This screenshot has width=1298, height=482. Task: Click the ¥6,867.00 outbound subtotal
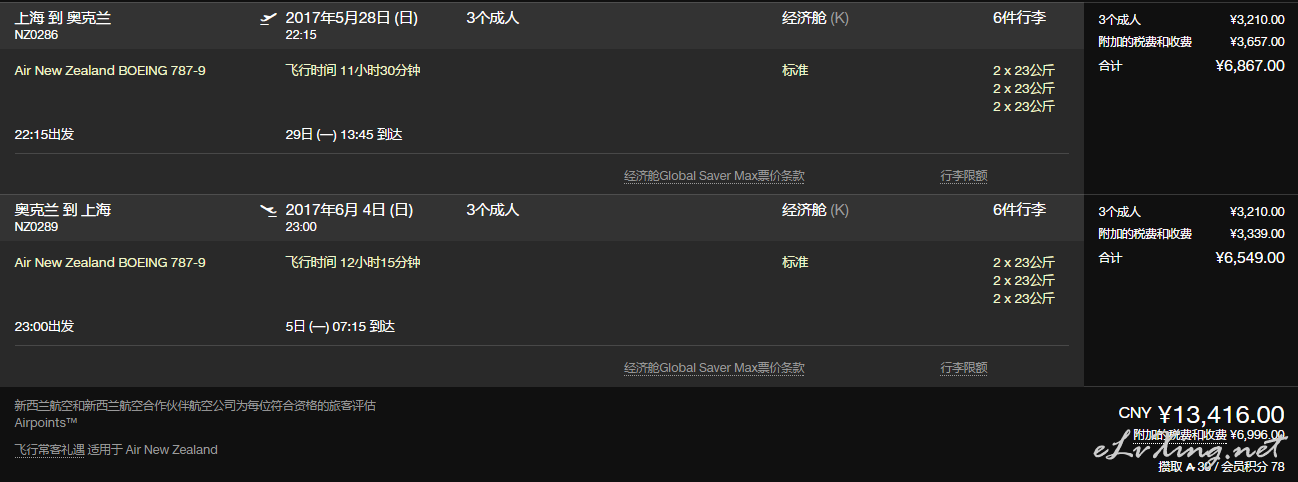pos(1249,65)
